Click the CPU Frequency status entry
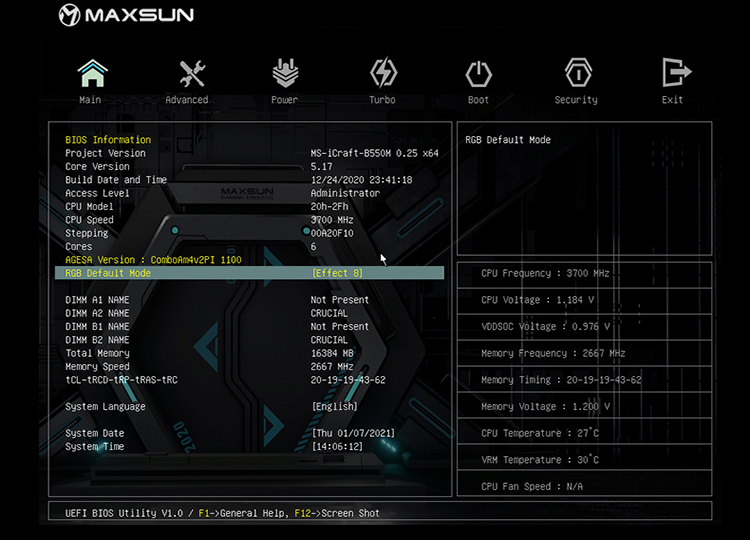This screenshot has height=540, width=750. (x=545, y=273)
